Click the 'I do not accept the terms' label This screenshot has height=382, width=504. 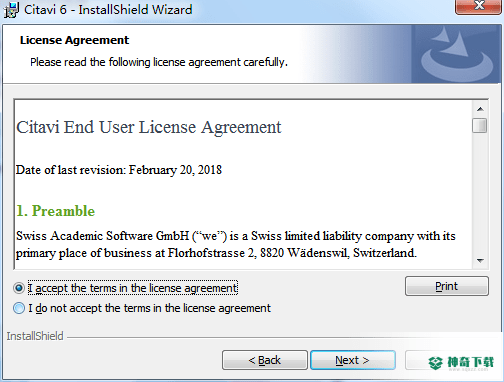click(149, 308)
